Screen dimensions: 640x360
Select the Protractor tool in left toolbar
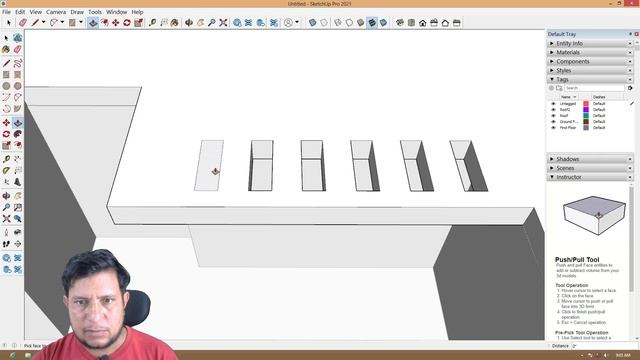6,170
